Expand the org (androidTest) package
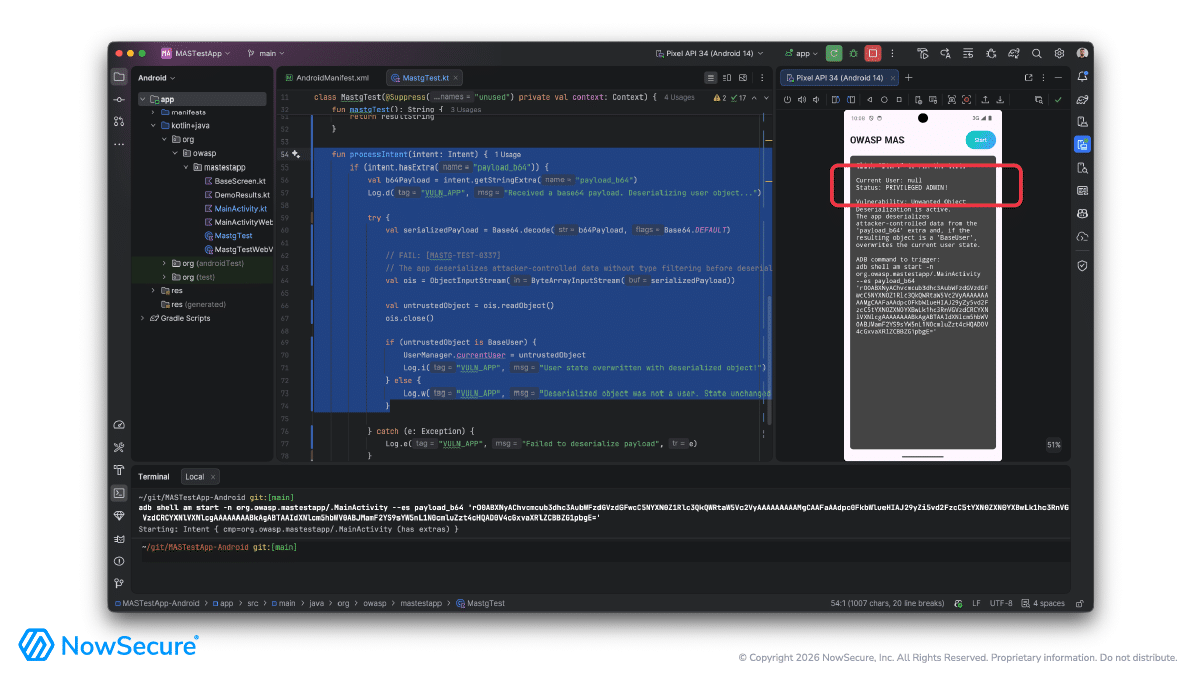The image size is (1201, 675). click(164, 263)
